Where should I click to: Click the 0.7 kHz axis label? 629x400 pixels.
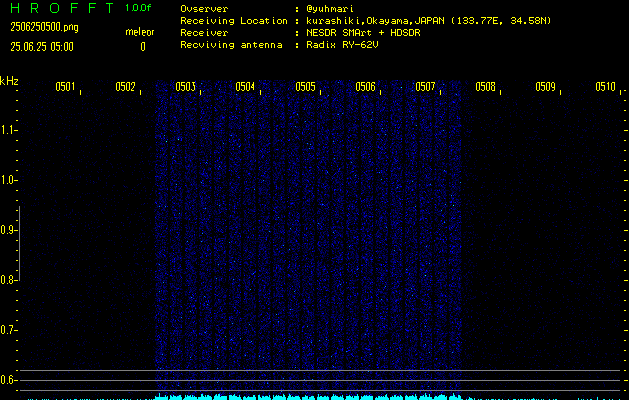[7, 330]
